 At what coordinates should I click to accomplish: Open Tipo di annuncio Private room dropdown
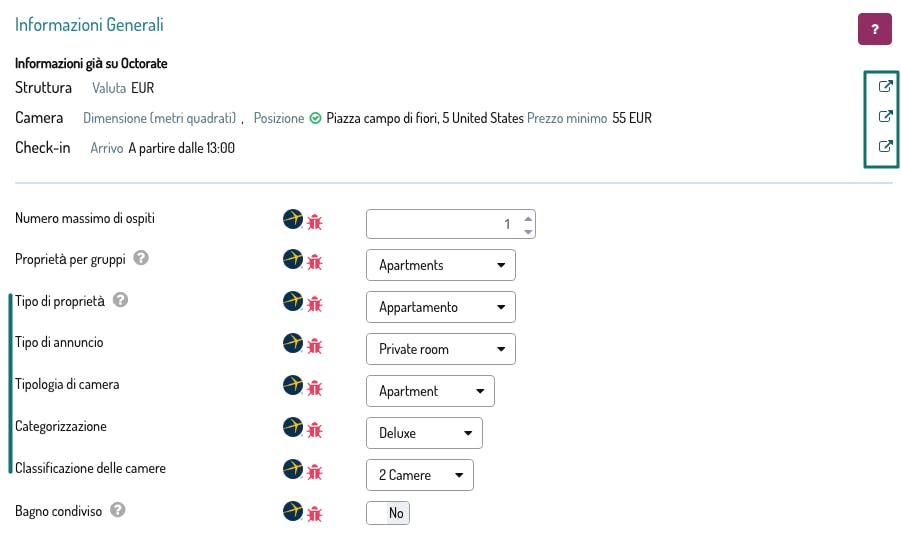tap(441, 349)
